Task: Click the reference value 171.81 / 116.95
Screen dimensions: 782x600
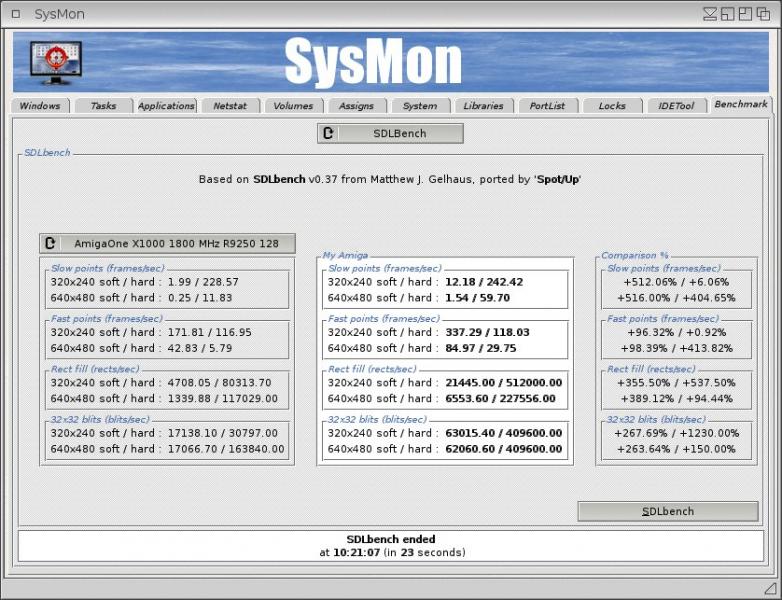Action: click(209, 332)
